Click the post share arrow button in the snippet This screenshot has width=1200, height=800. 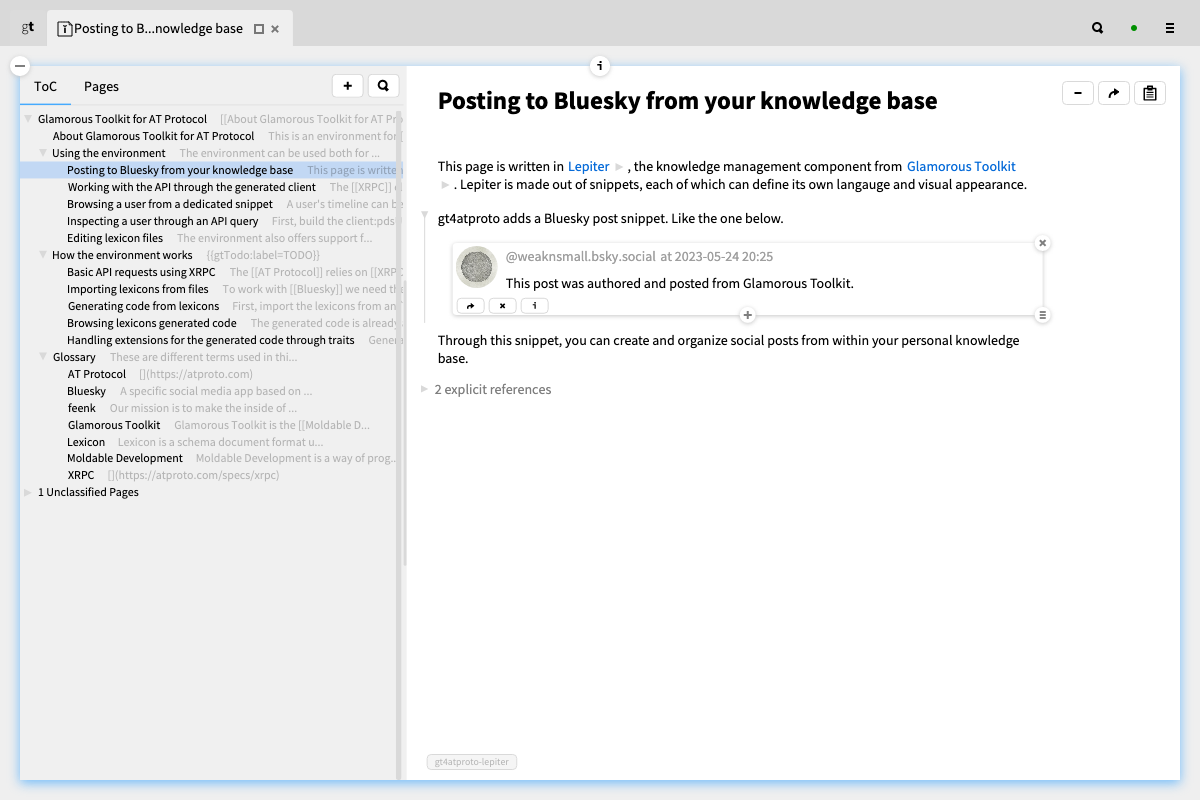[x=470, y=306]
